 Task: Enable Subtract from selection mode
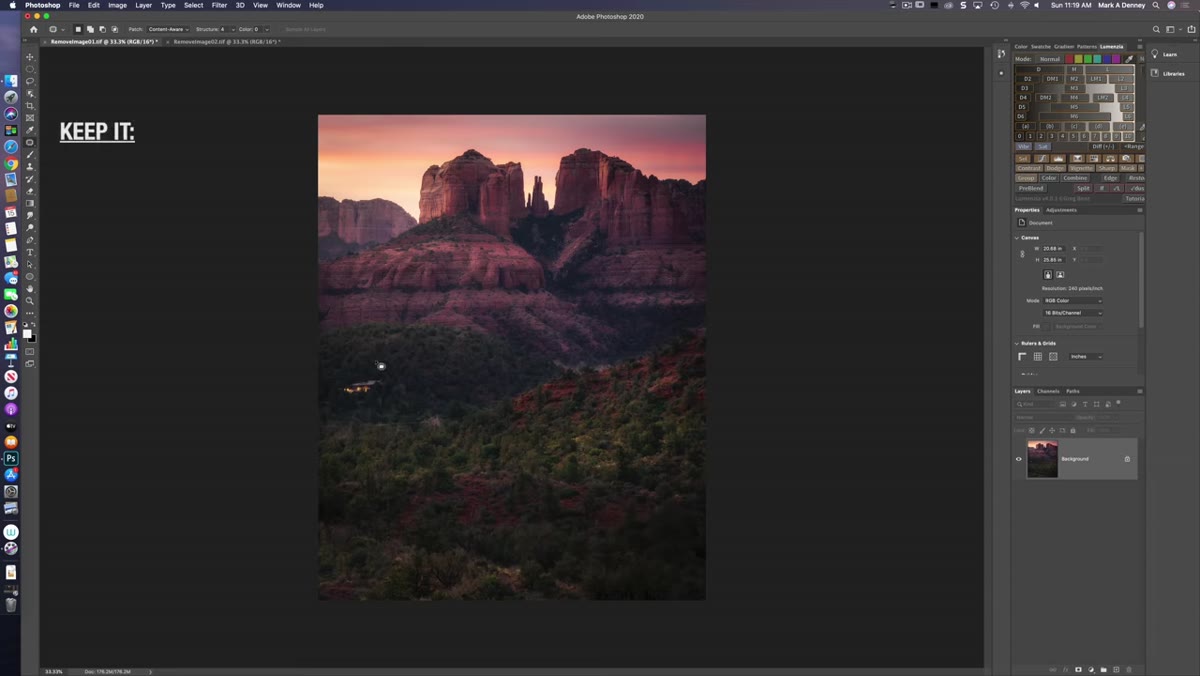click(x=102, y=30)
